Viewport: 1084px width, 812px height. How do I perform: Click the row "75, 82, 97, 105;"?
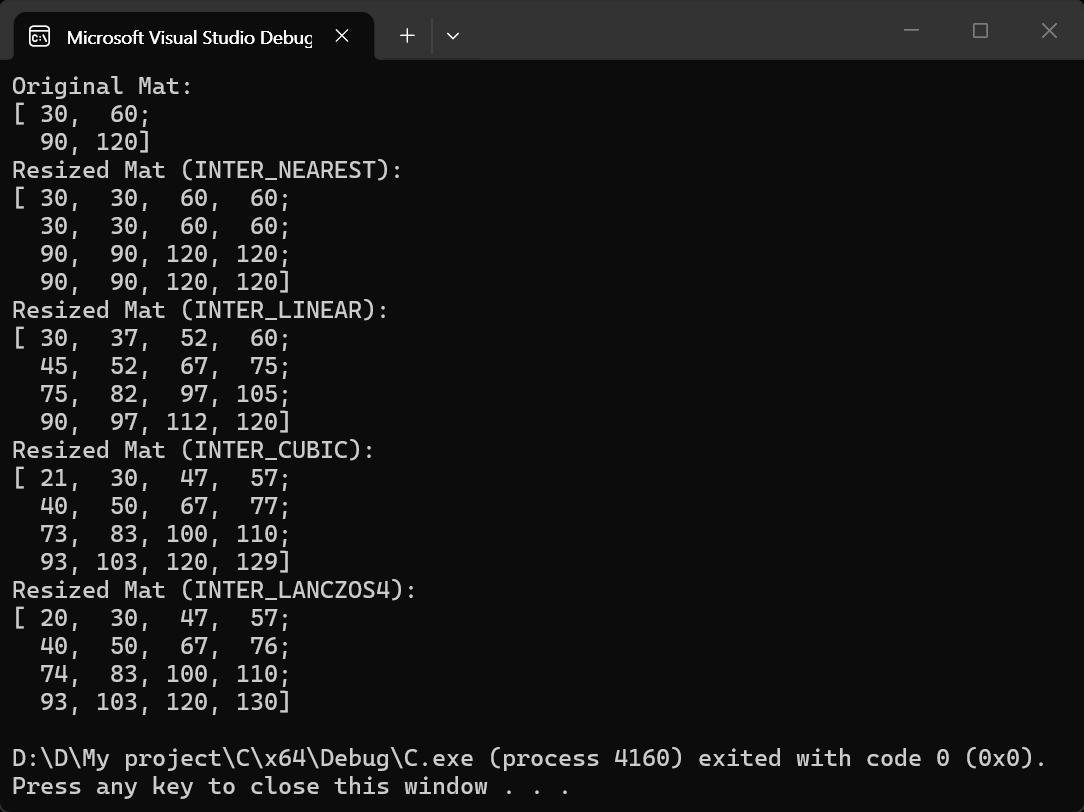[x=165, y=395]
